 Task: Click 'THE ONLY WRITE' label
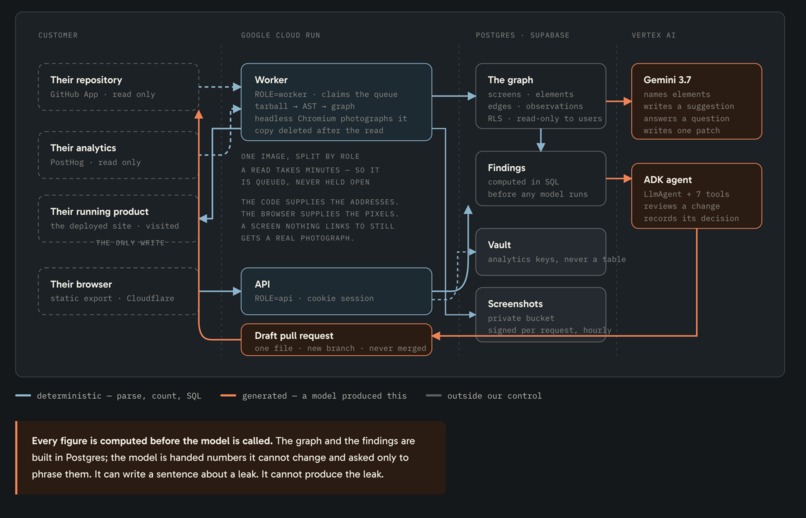click(x=130, y=243)
